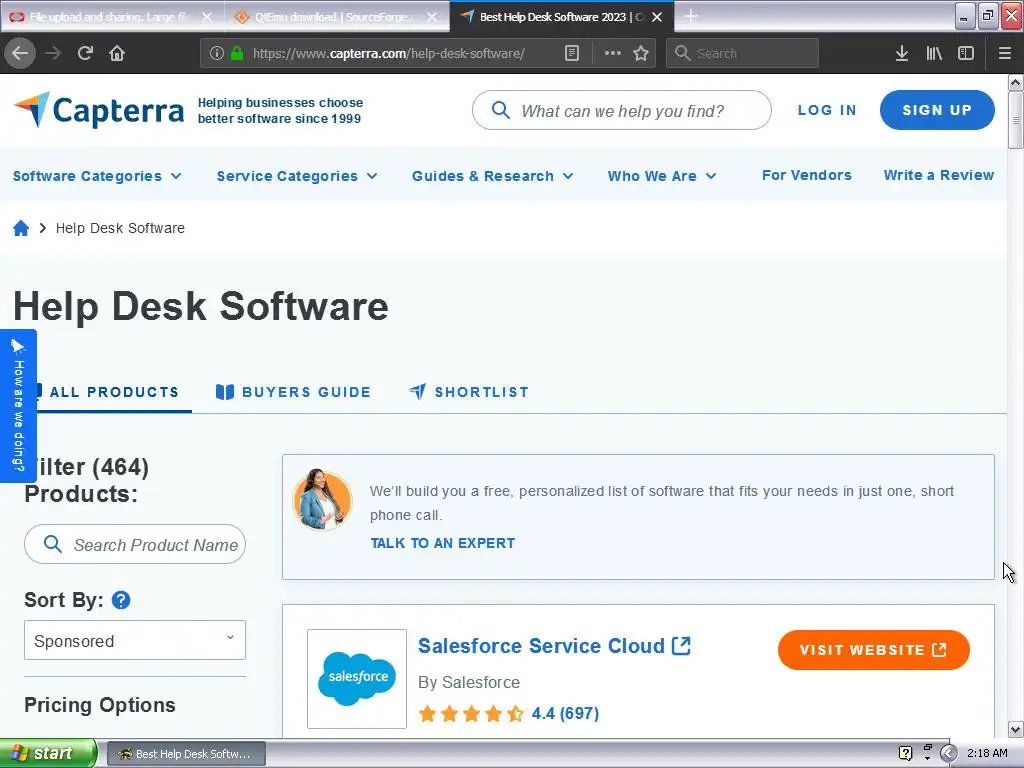Click the expert advisor avatar image

(x=323, y=500)
